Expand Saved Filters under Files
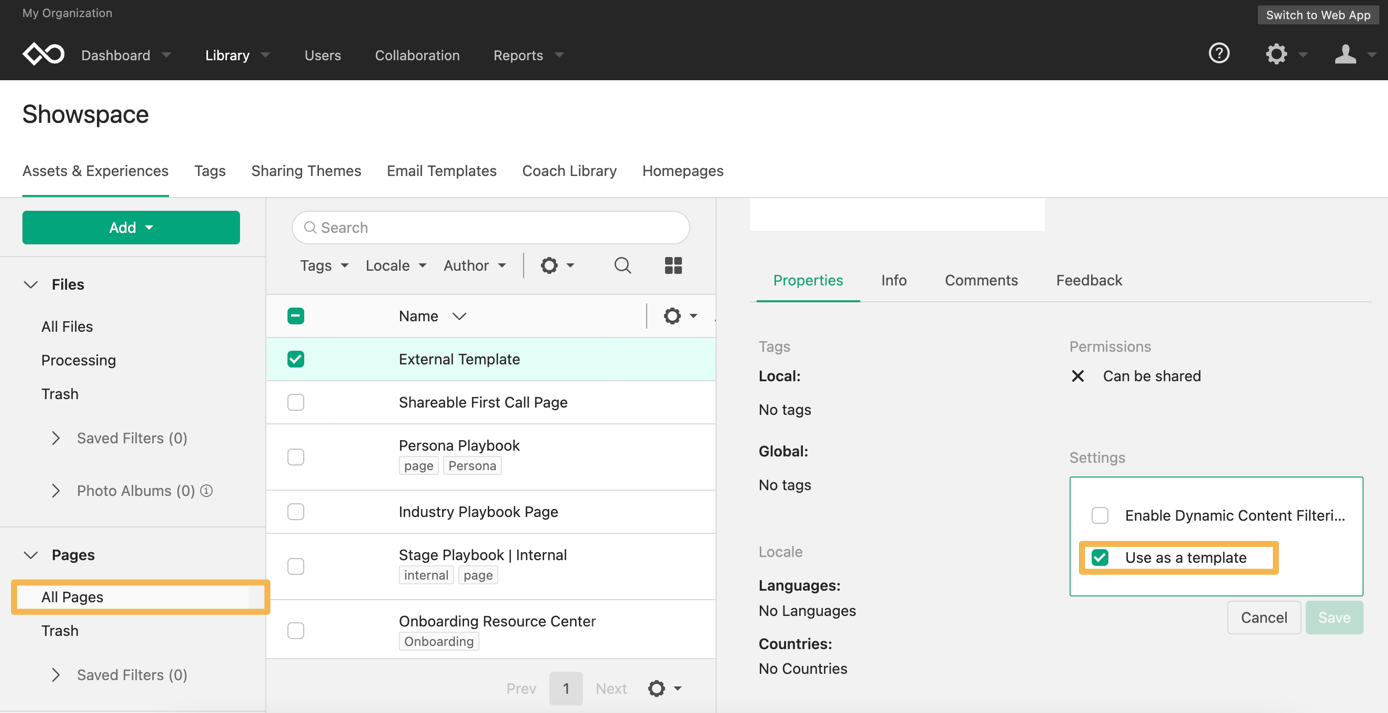The image size is (1388, 713). (x=56, y=438)
